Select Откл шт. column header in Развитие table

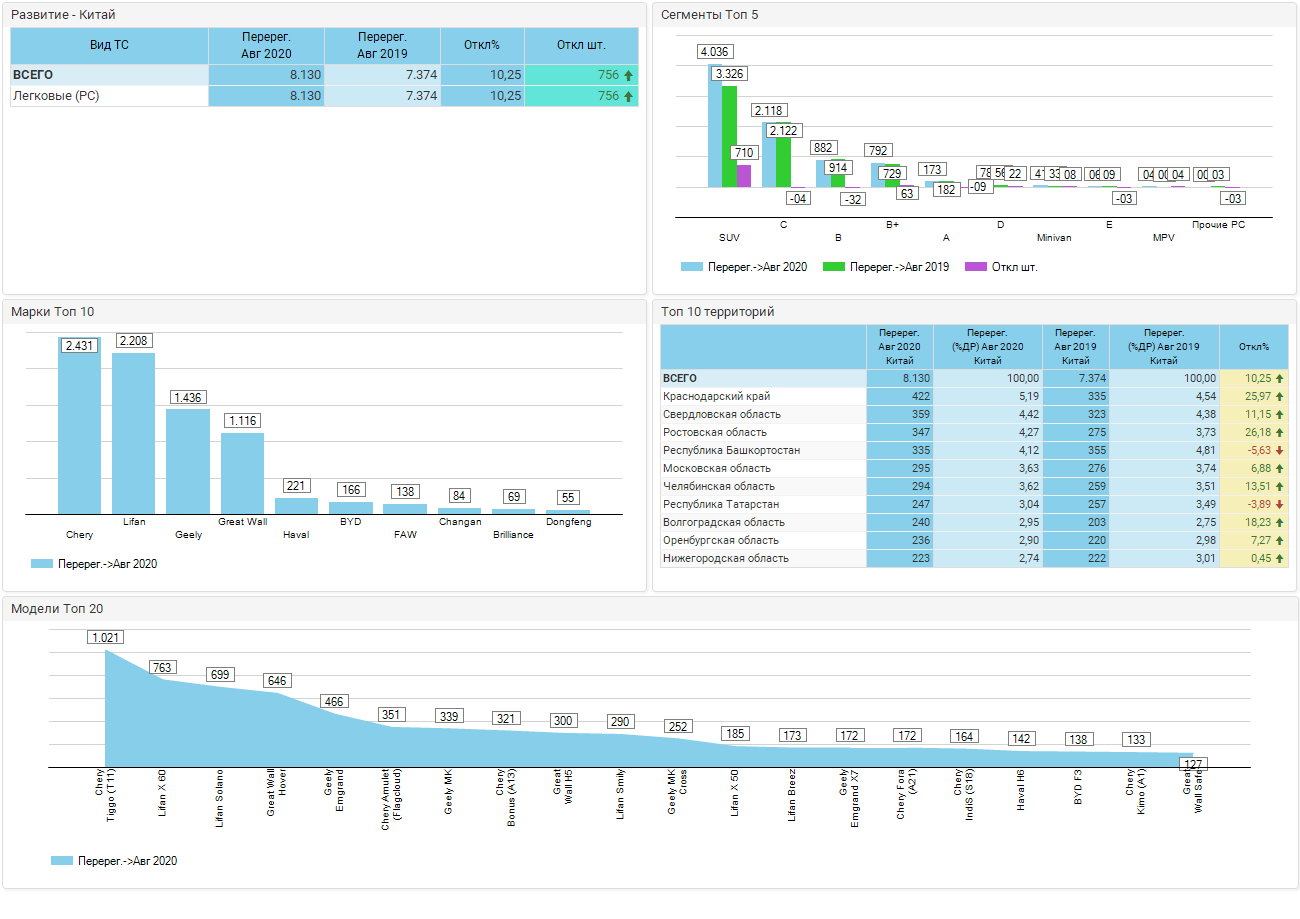582,46
